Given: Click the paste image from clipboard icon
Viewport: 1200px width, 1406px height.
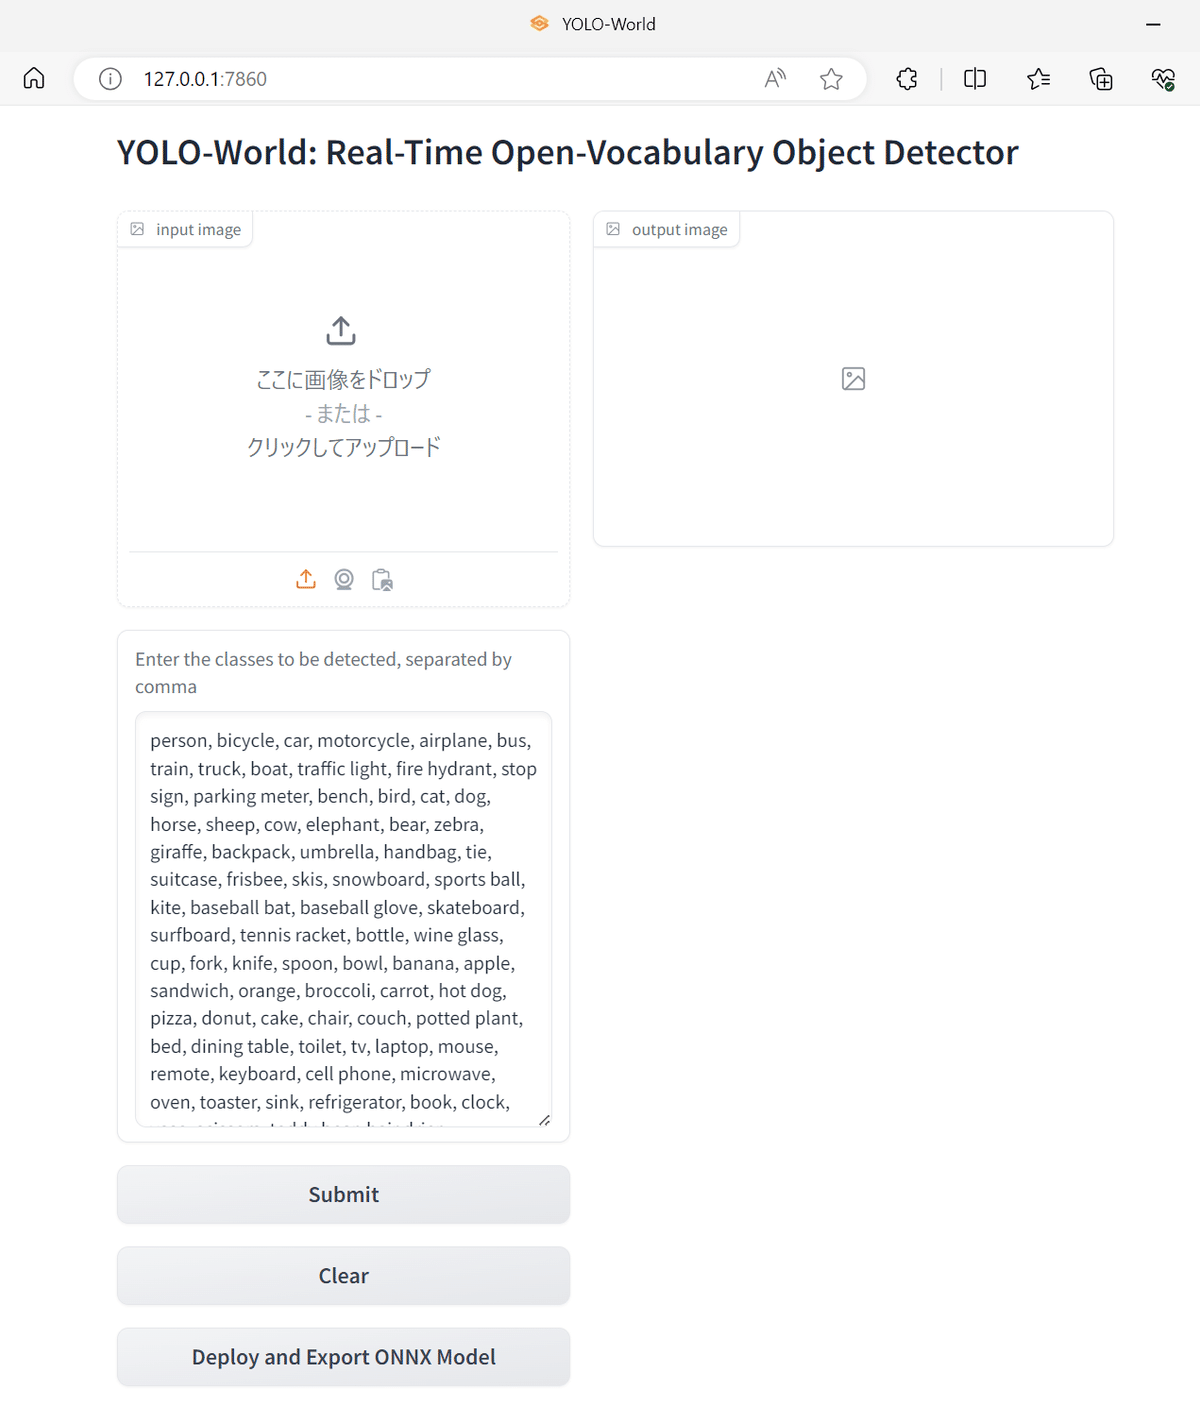Looking at the screenshot, I should pos(382,579).
